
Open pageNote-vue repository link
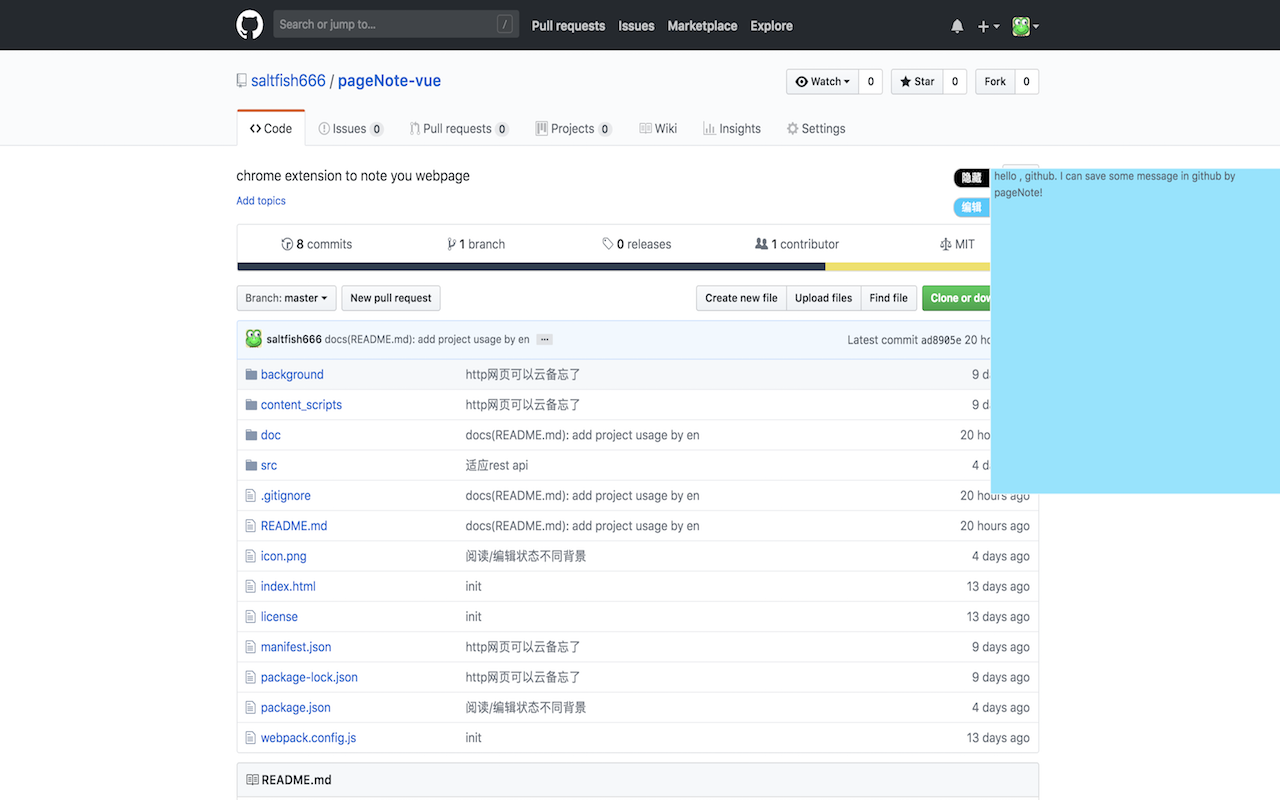(x=389, y=81)
